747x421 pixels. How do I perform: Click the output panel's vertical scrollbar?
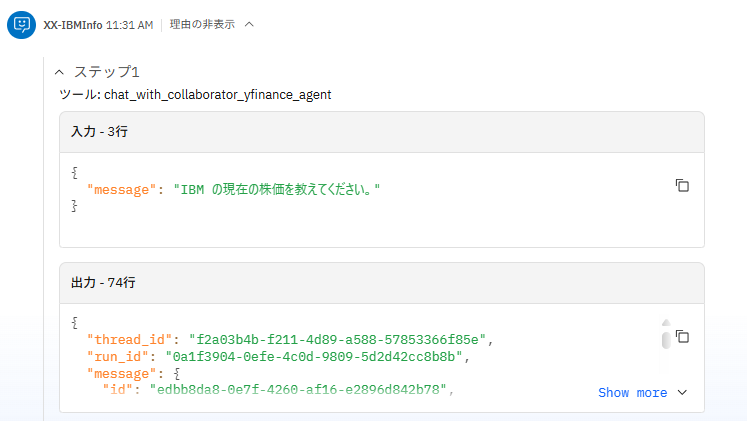tap(665, 336)
